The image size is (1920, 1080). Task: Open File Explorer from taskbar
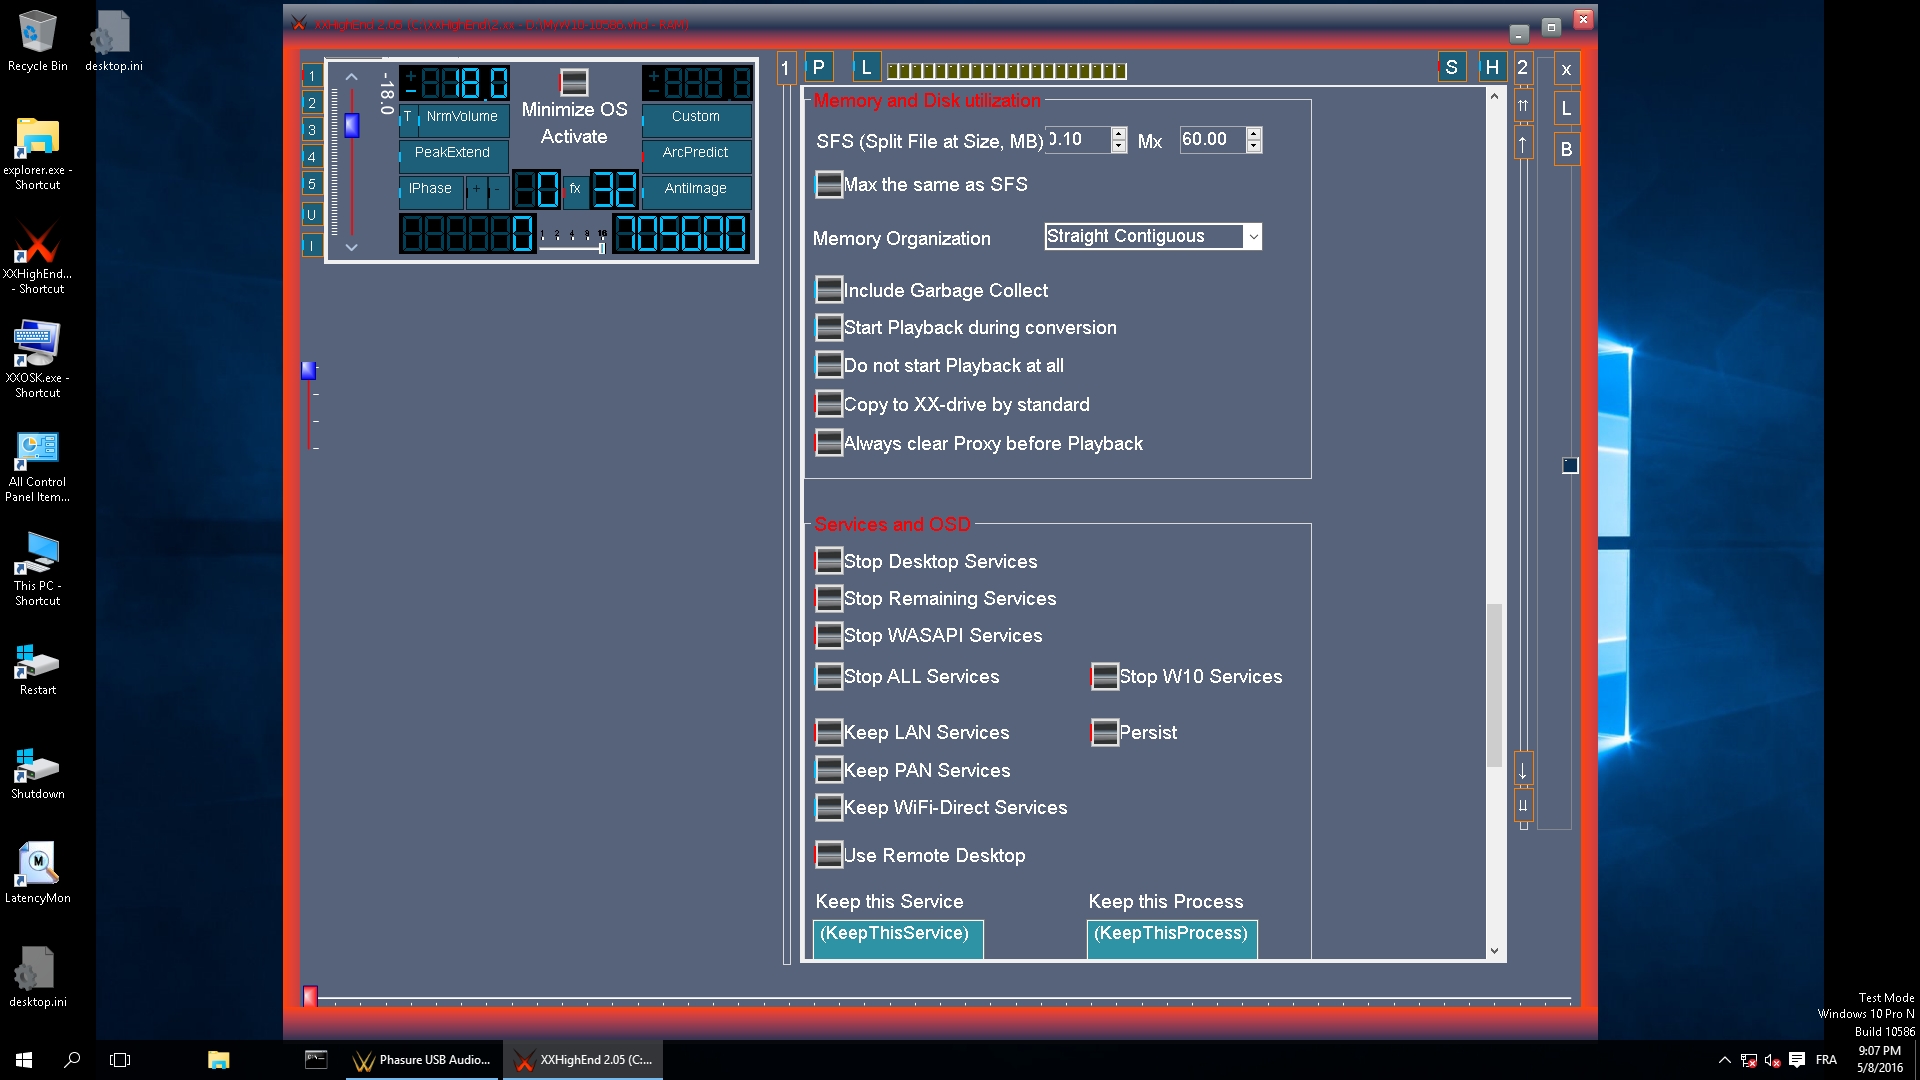click(218, 1060)
